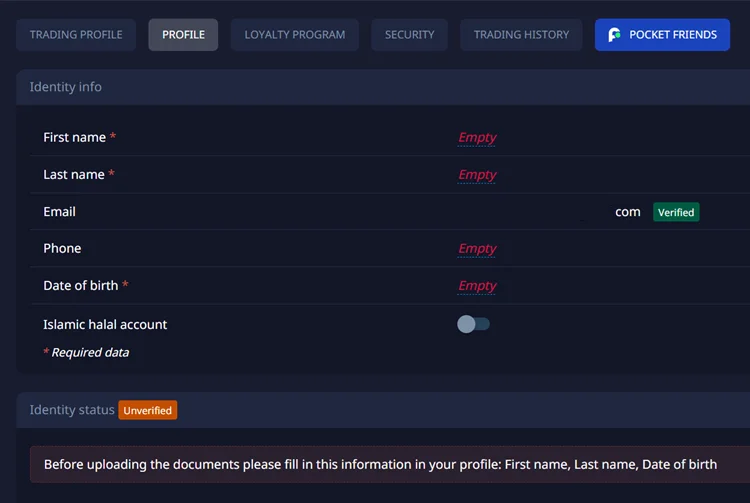Edit the empty Phone field
This screenshot has width=750, height=503.
tap(477, 249)
